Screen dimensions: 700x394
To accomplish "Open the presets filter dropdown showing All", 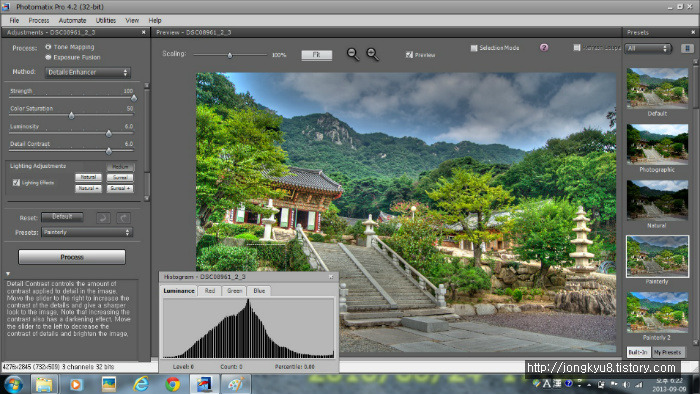I will (x=648, y=48).
